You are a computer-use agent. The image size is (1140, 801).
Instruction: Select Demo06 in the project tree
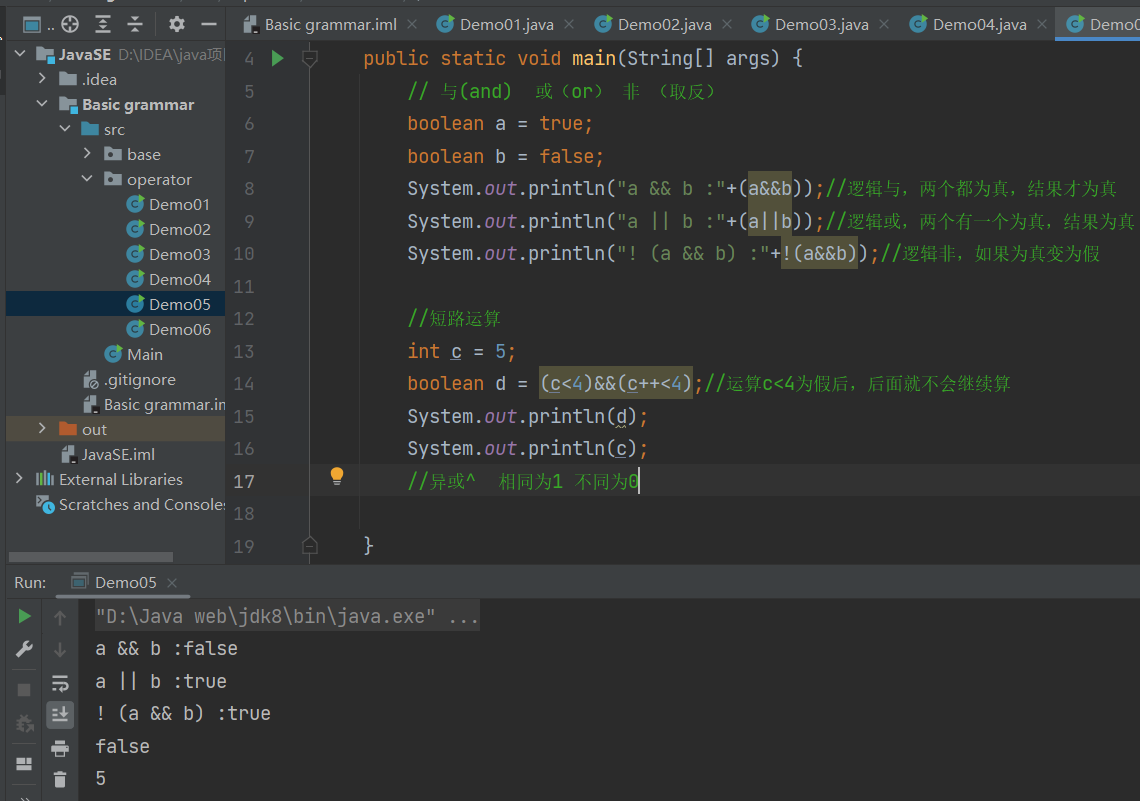(179, 329)
